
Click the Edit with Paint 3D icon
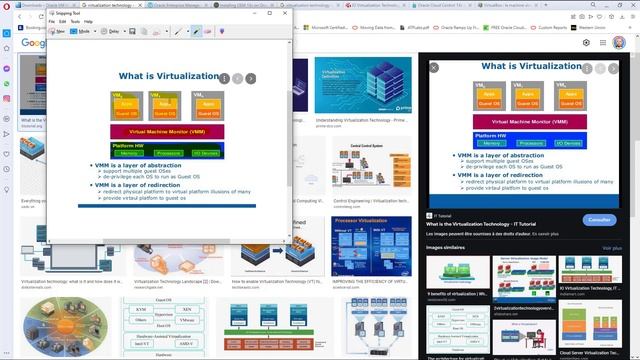tap(222, 31)
